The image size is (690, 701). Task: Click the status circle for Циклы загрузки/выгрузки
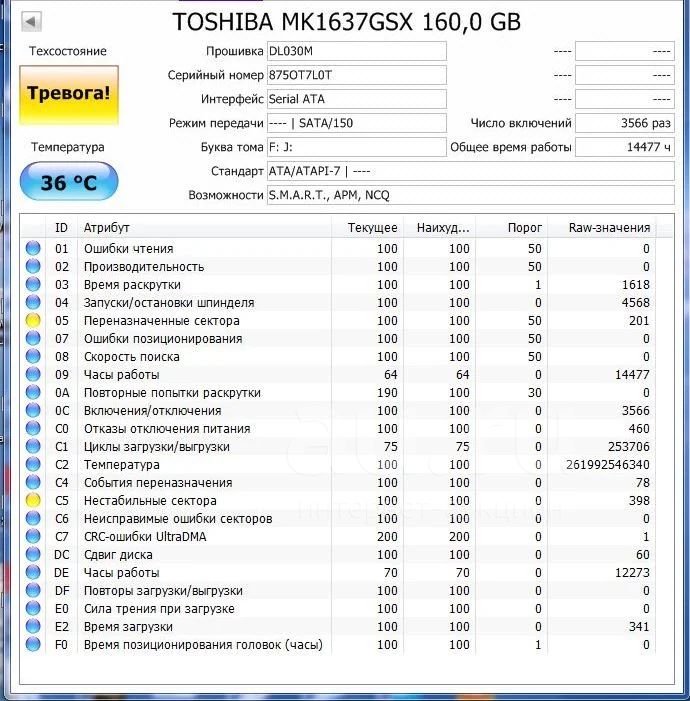[x=33, y=446]
